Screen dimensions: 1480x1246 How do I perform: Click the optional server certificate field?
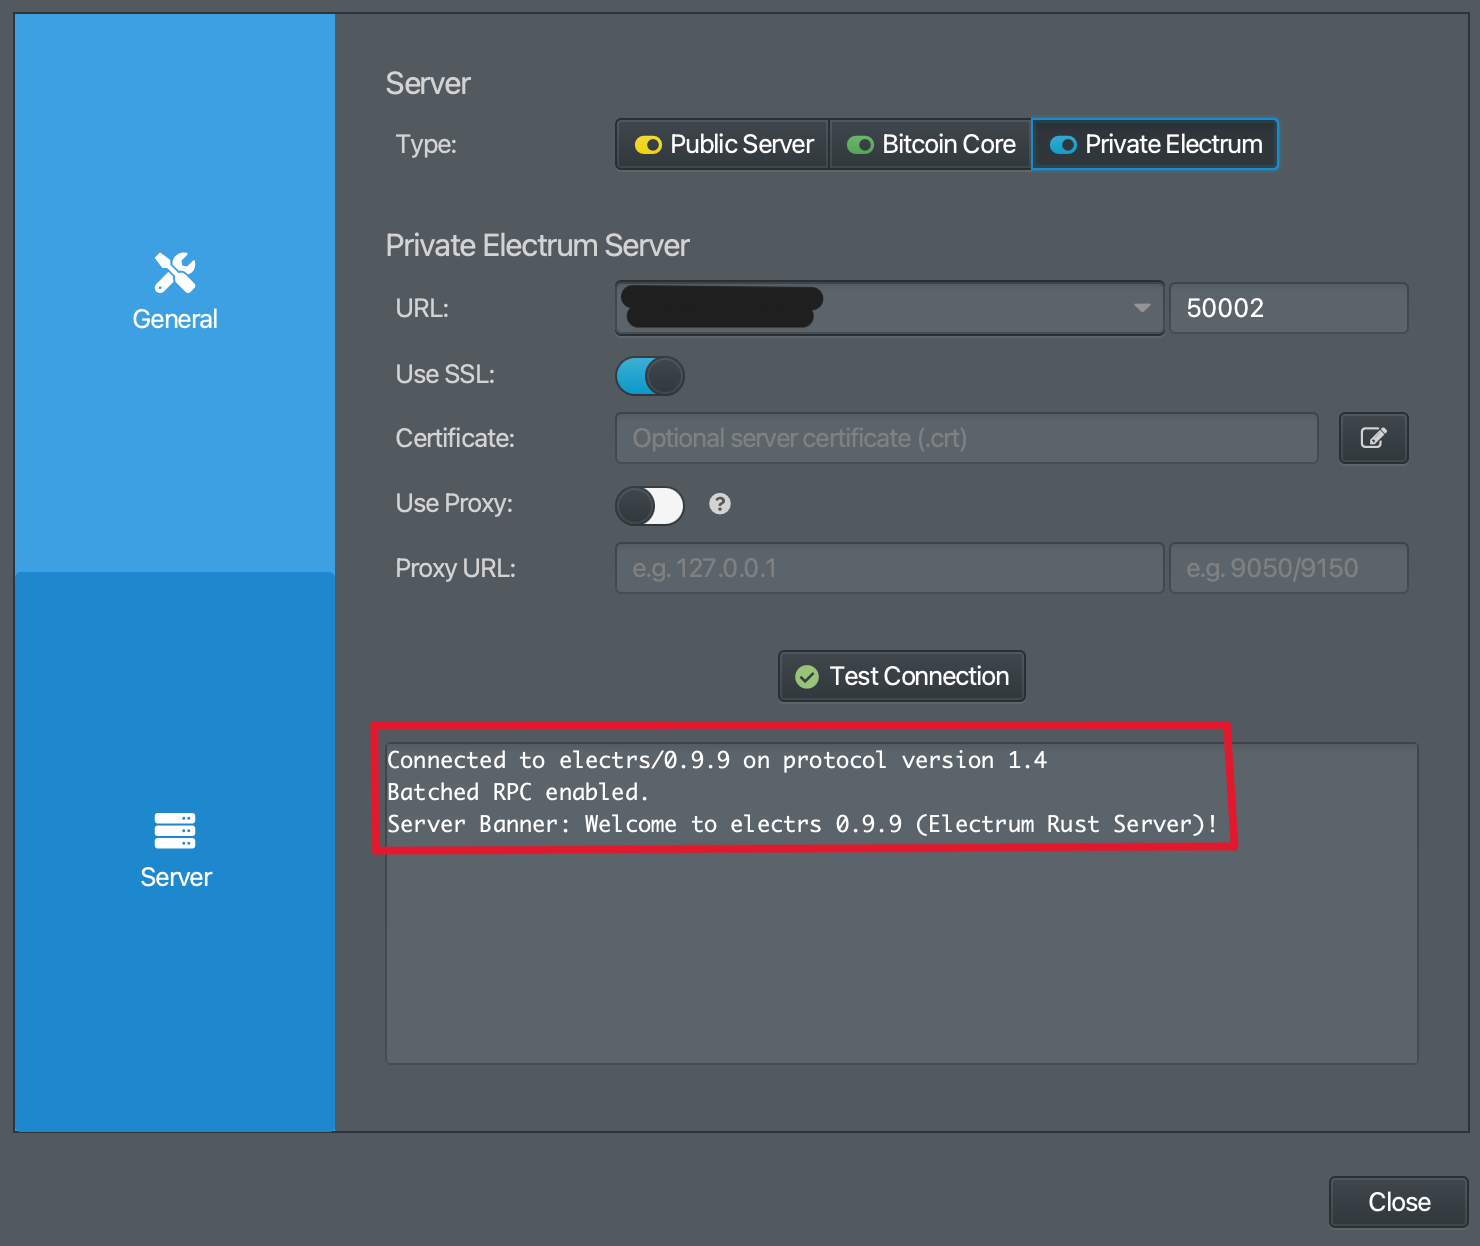click(965, 438)
